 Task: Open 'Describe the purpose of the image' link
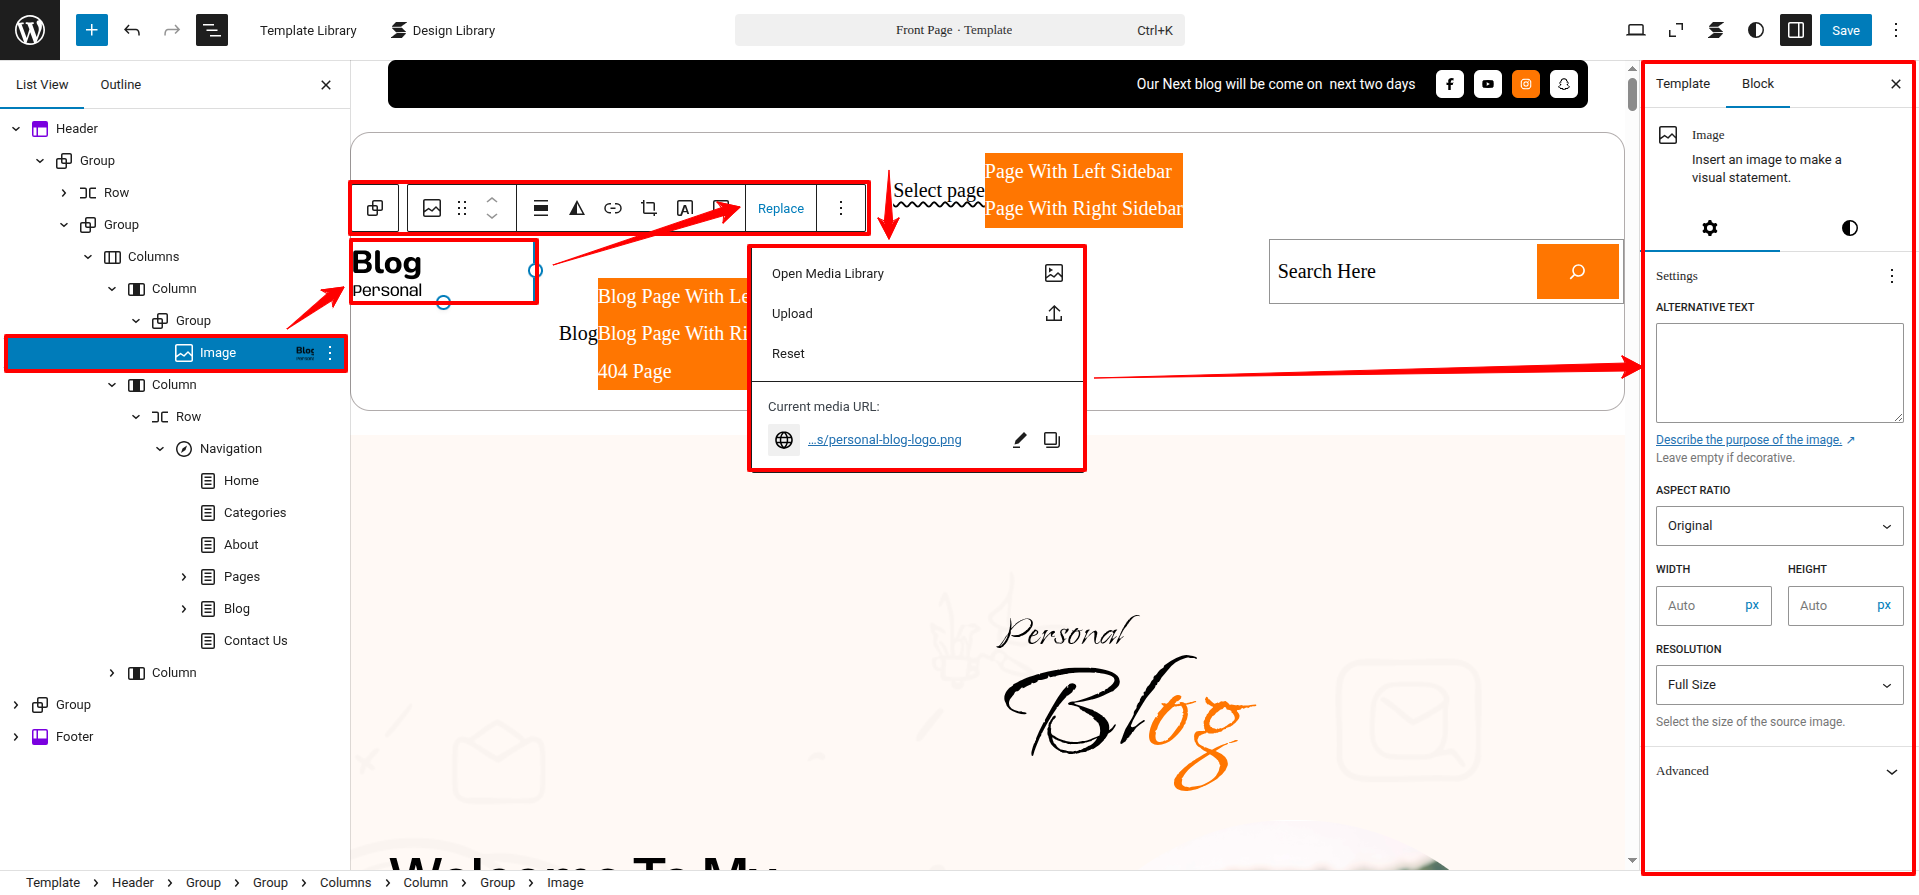point(1748,440)
